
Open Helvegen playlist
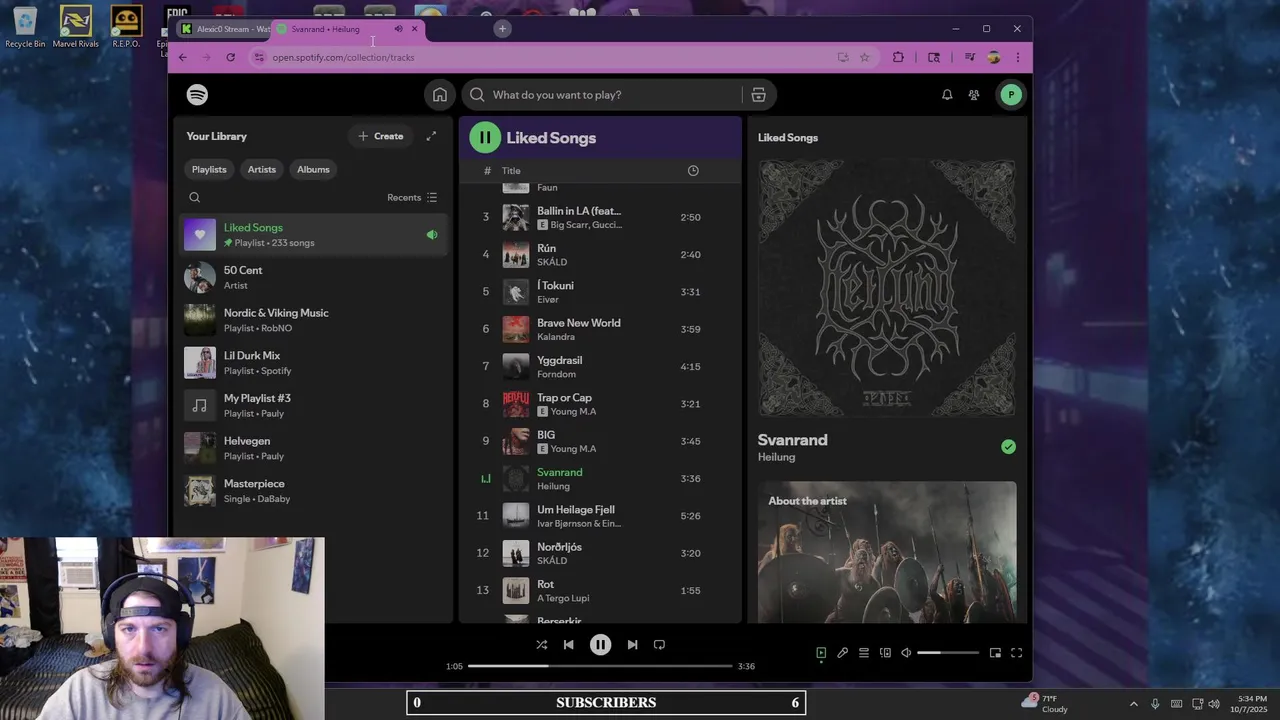pos(314,448)
